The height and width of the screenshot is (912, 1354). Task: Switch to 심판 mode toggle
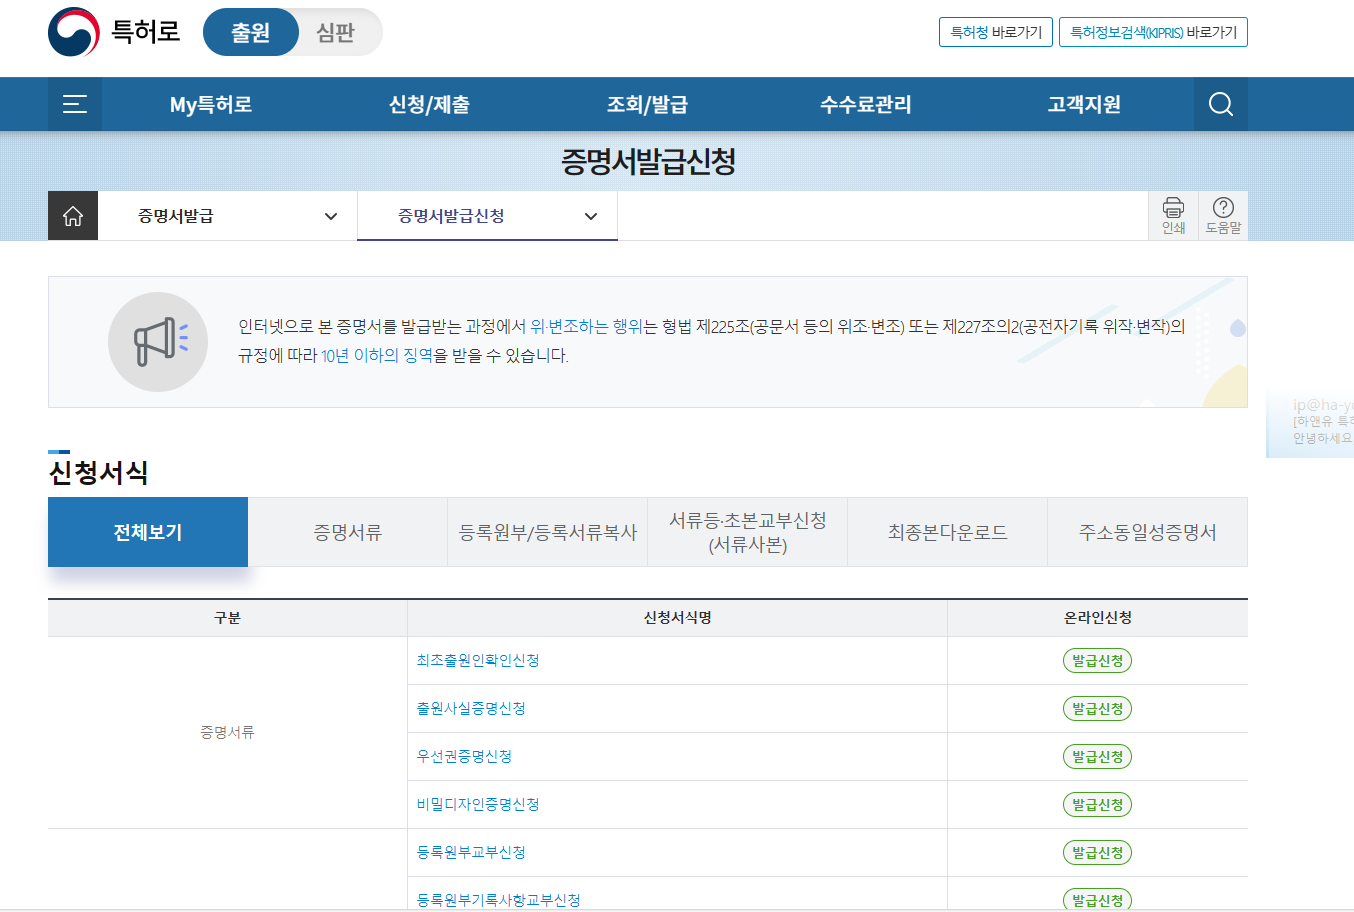[x=336, y=33]
